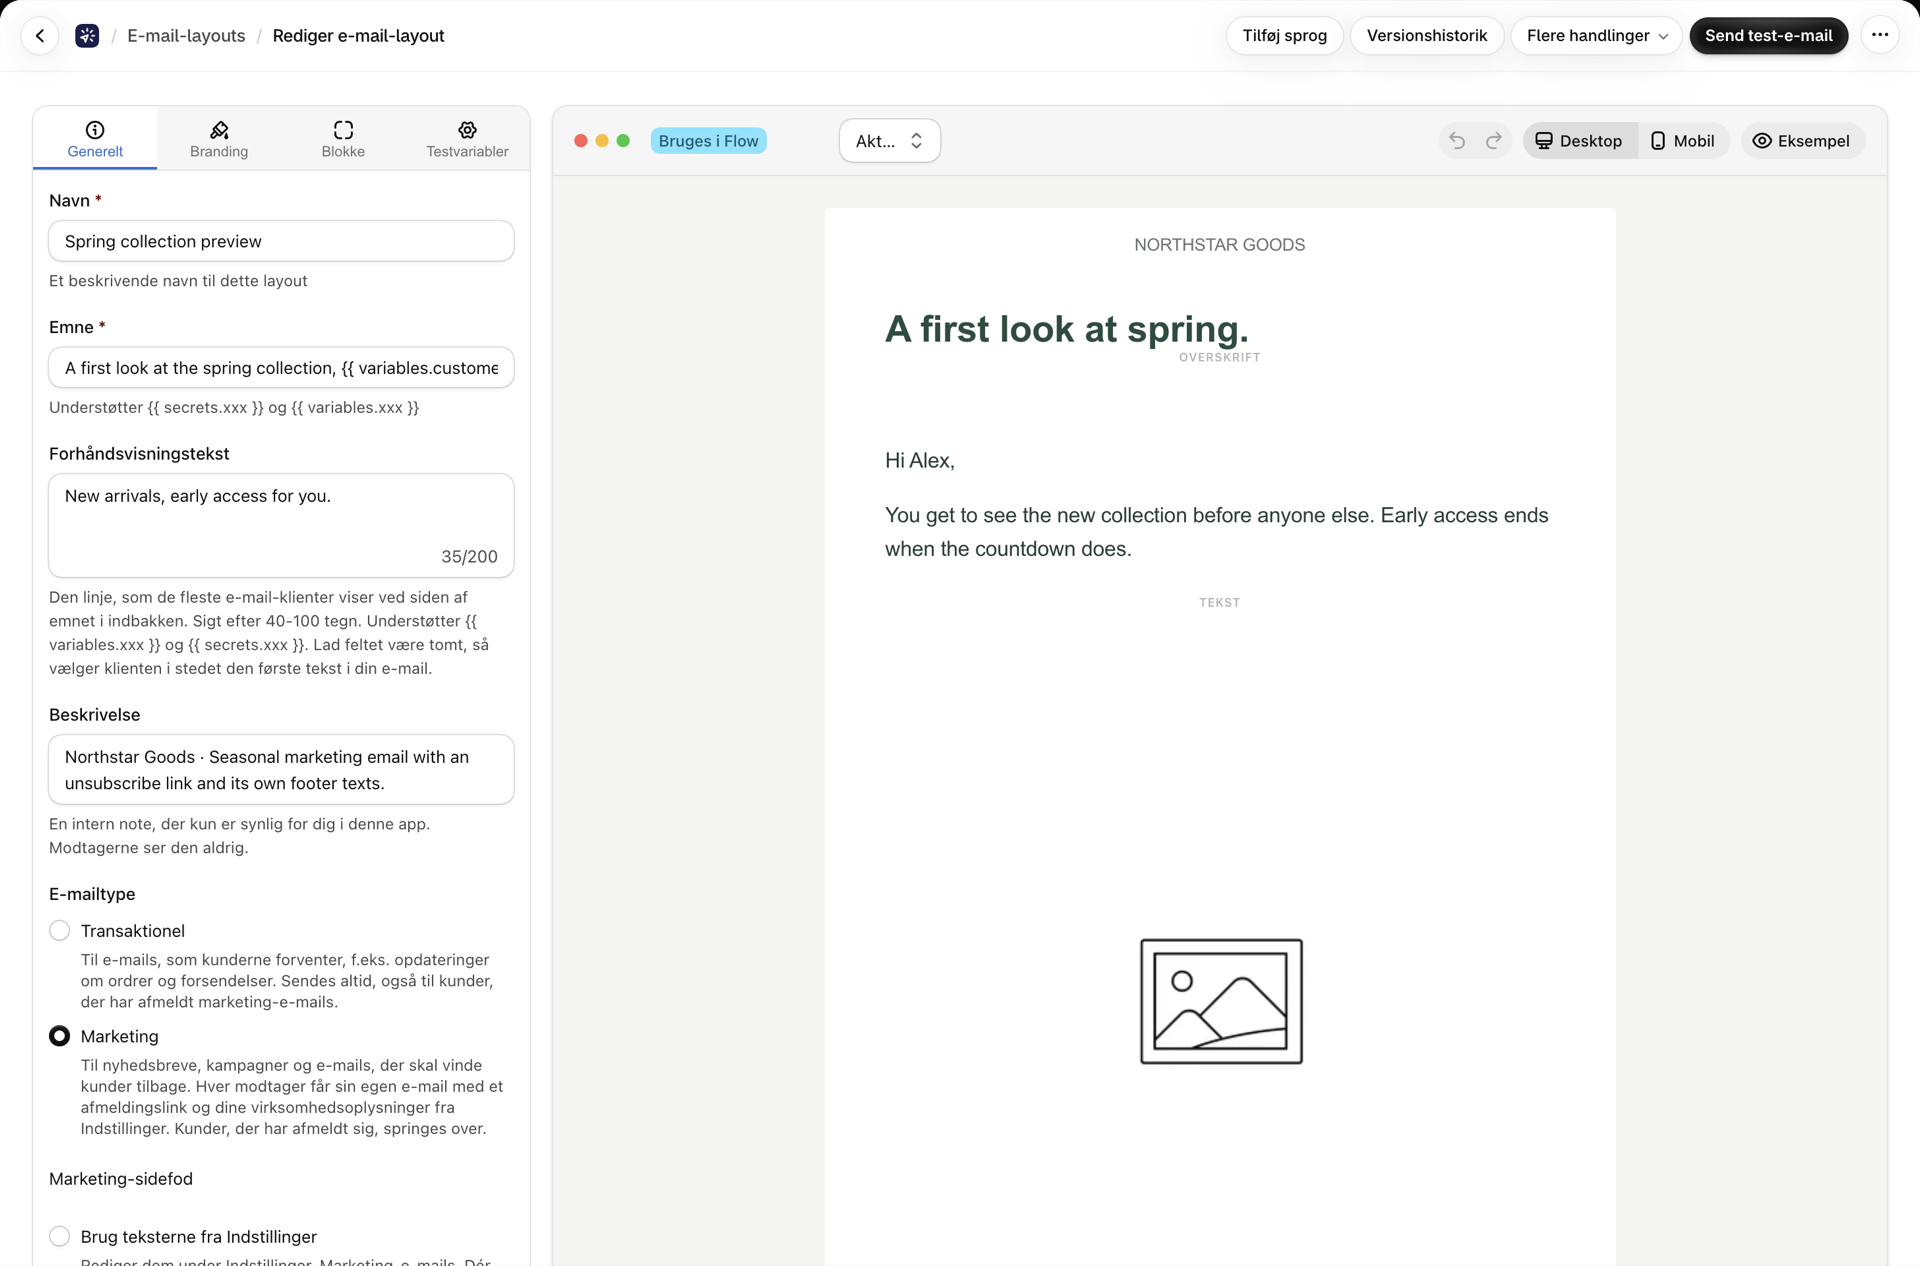Click the Emne subject input field

click(x=281, y=368)
